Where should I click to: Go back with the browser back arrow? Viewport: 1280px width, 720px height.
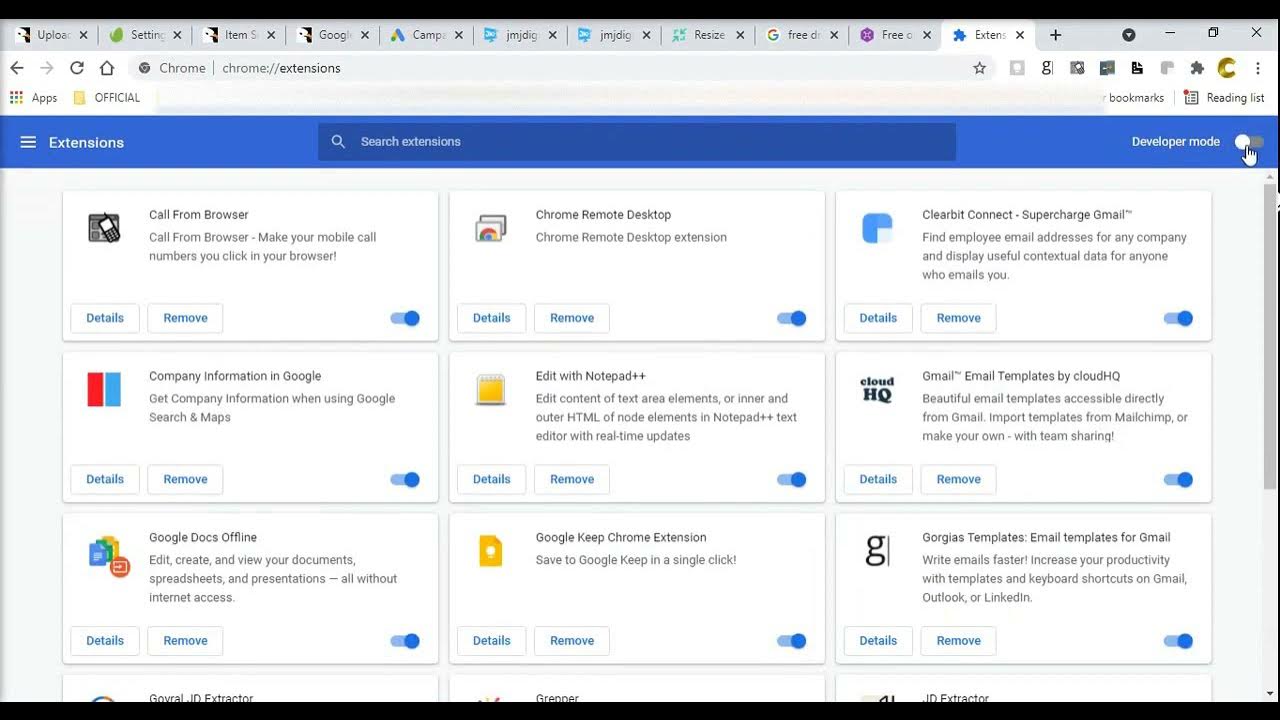(x=17, y=68)
